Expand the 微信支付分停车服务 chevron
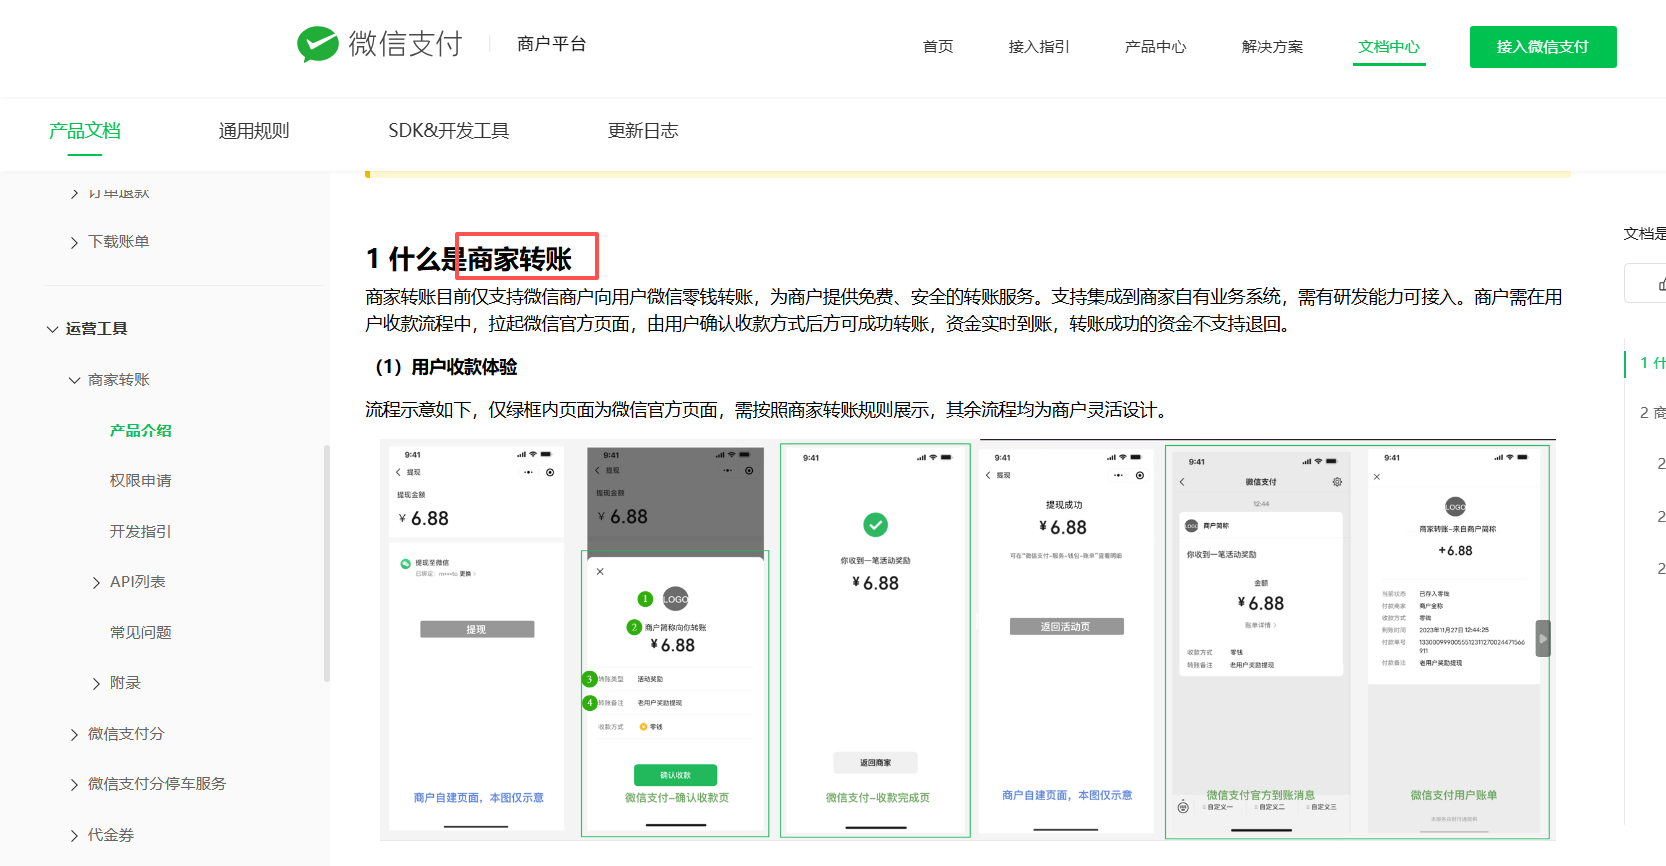 [x=74, y=784]
